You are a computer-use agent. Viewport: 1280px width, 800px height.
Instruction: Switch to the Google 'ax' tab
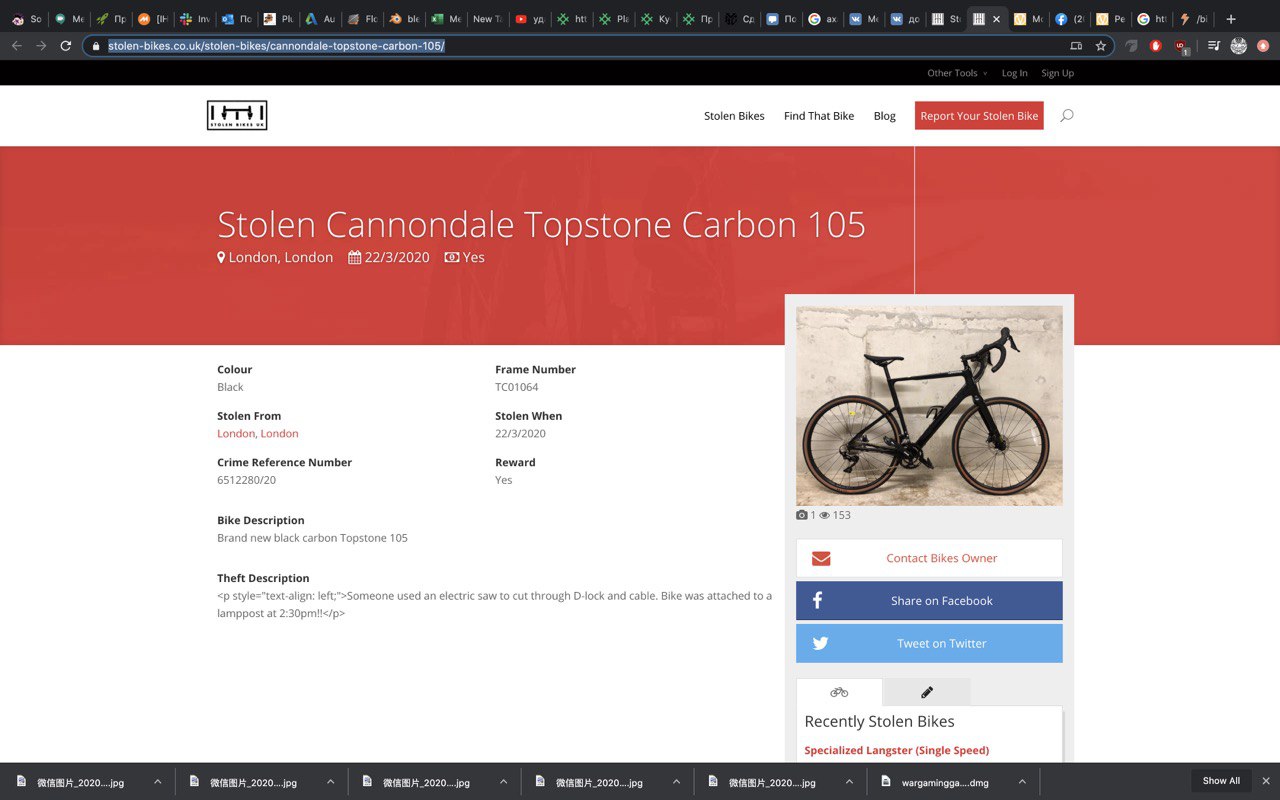(823, 19)
